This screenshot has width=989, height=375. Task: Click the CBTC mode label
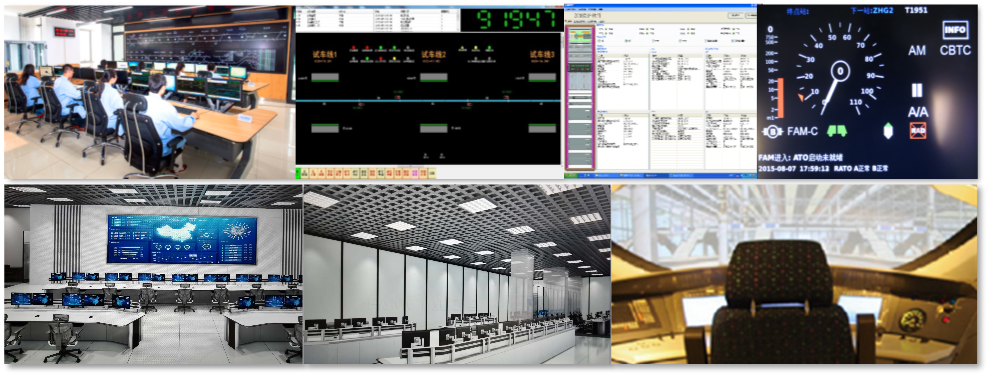coord(955,50)
